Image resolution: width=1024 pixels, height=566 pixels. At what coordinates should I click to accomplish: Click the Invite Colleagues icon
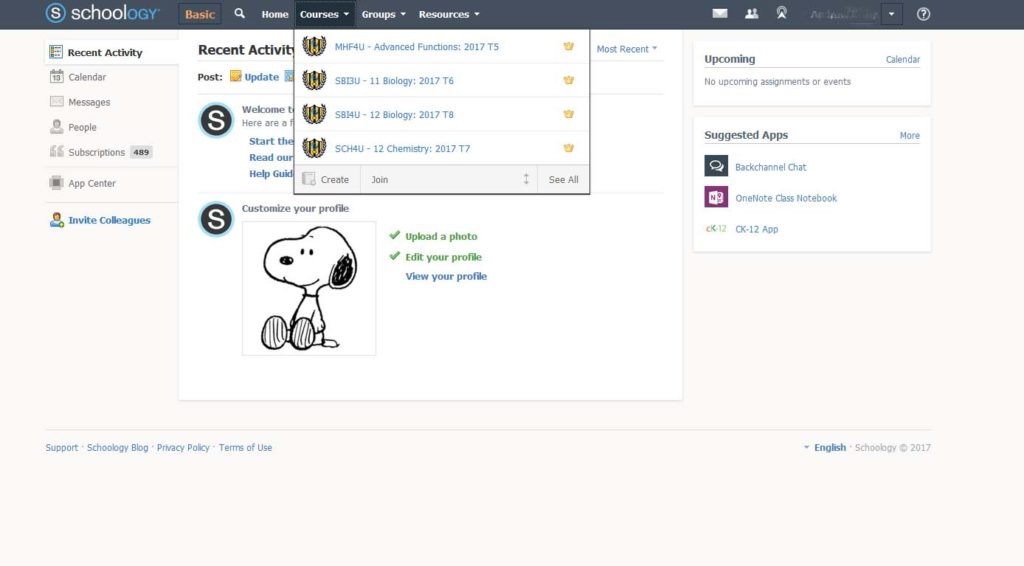point(57,220)
